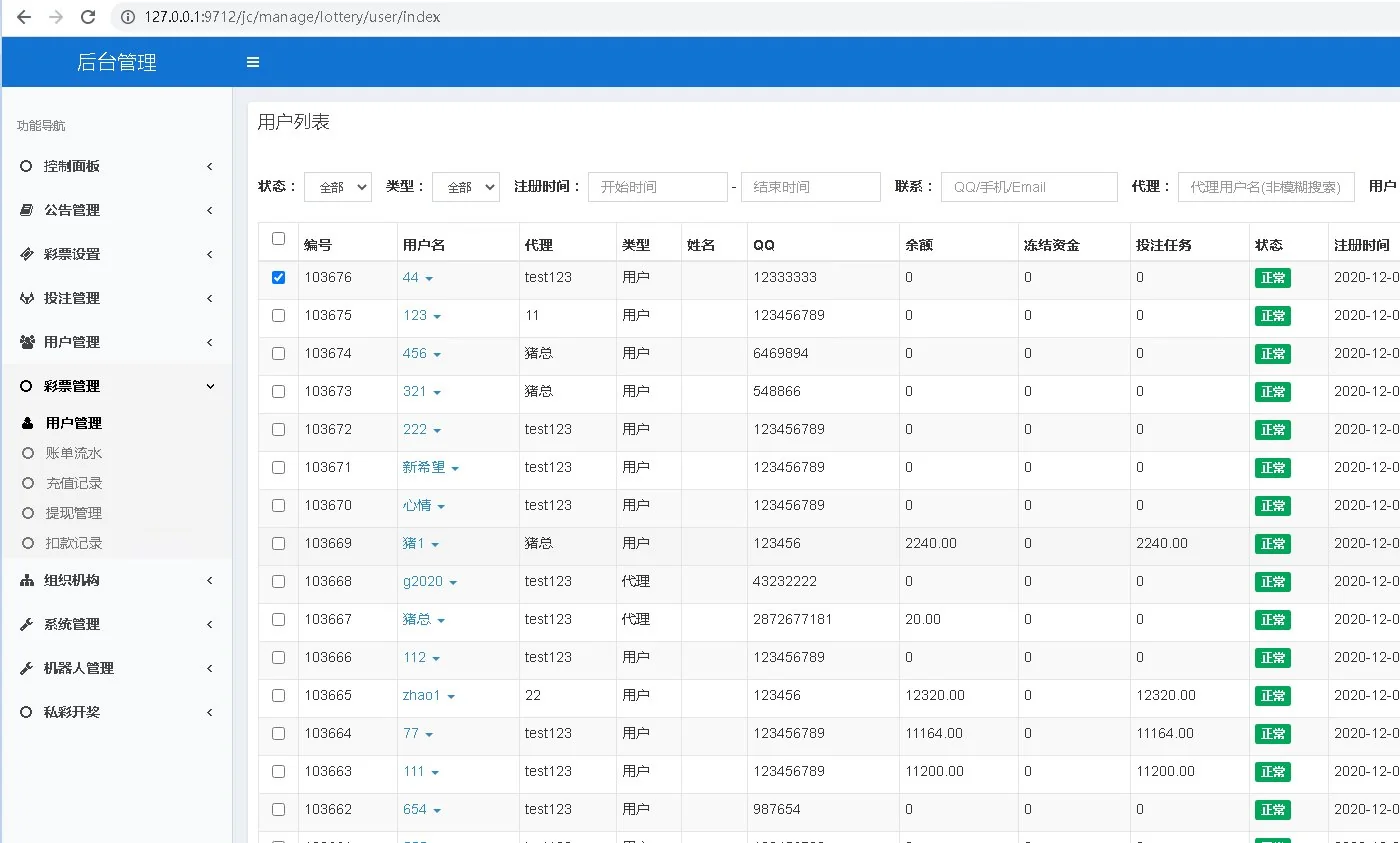
Task: Click the username link g2020
Action: point(422,581)
